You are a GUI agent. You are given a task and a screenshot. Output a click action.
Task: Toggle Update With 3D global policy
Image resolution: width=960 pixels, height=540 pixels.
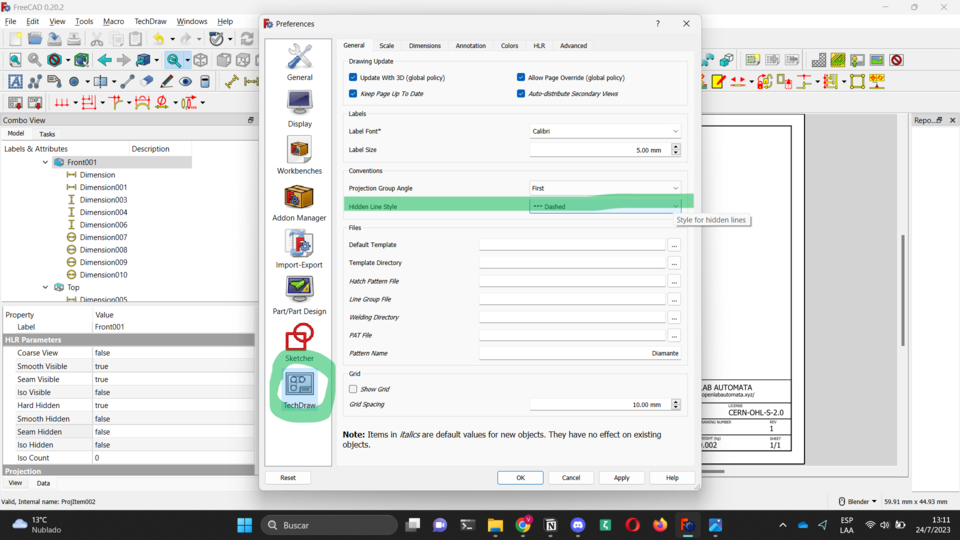(x=353, y=77)
